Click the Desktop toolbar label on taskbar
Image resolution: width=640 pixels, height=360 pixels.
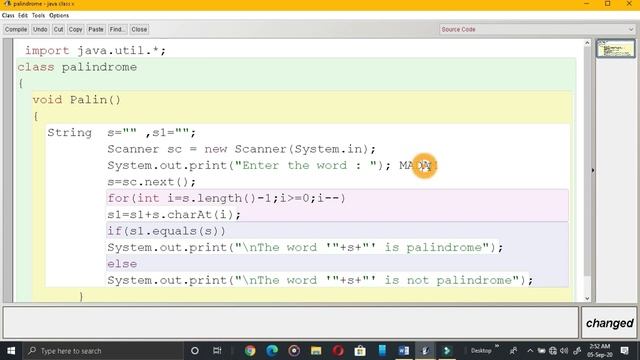tap(481, 351)
